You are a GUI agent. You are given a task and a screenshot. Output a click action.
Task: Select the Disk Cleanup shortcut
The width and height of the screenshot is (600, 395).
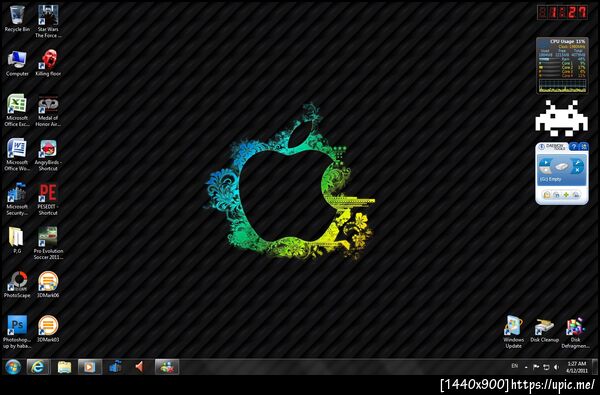pos(545,330)
